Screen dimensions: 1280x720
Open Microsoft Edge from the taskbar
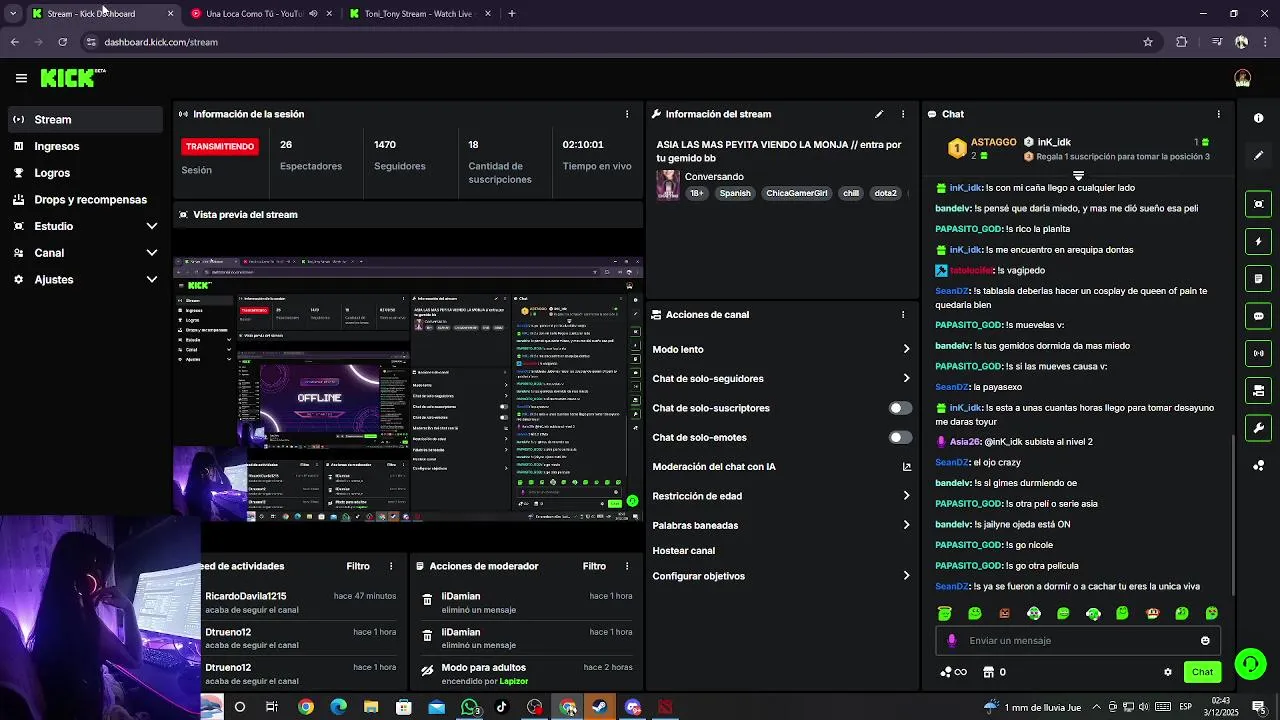point(338,707)
